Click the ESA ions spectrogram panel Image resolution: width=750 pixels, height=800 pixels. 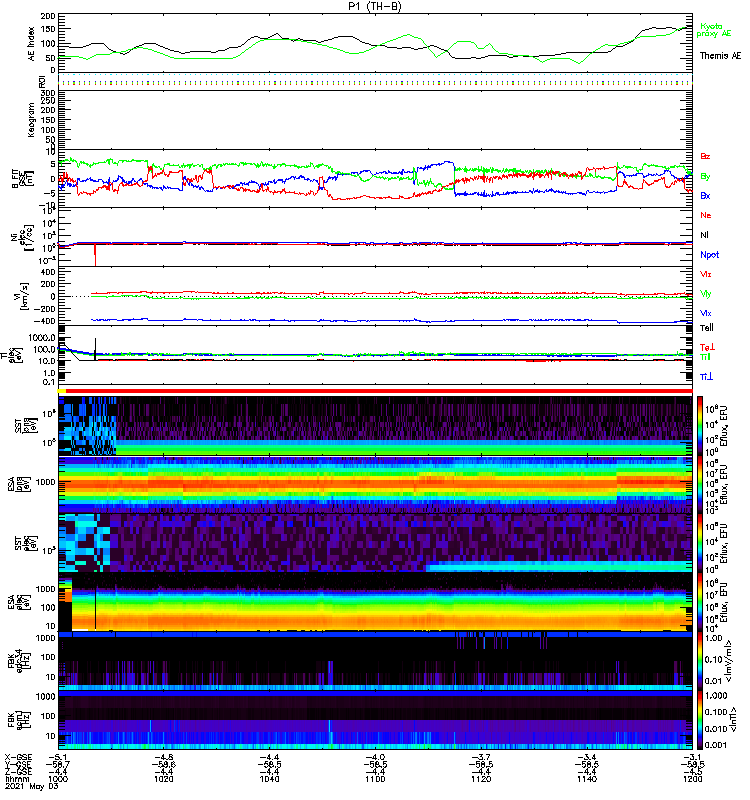coord(375,484)
